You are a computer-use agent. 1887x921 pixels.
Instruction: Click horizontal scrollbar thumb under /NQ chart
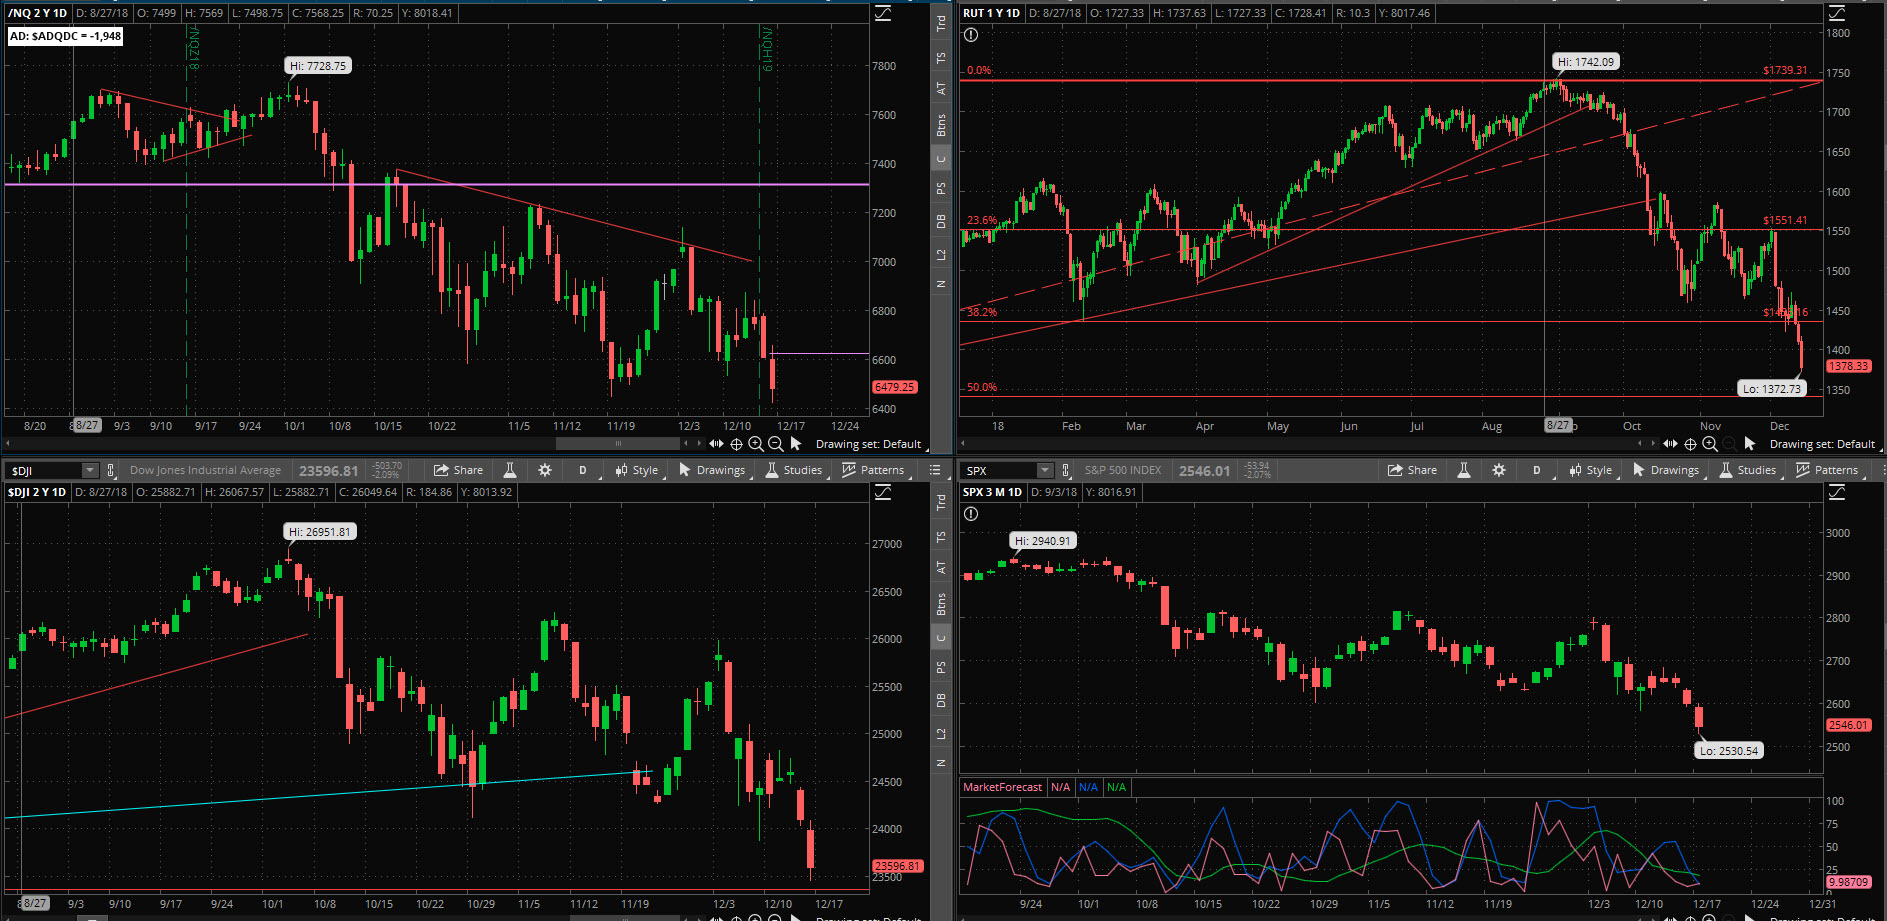[618, 443]
